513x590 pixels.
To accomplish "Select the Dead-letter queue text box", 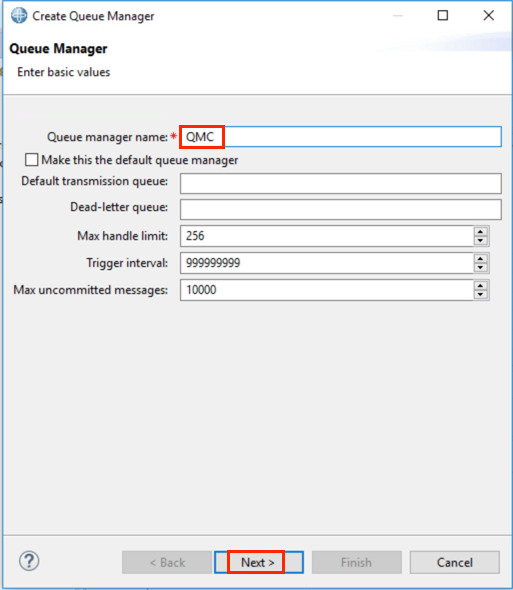I will (341, 209).
